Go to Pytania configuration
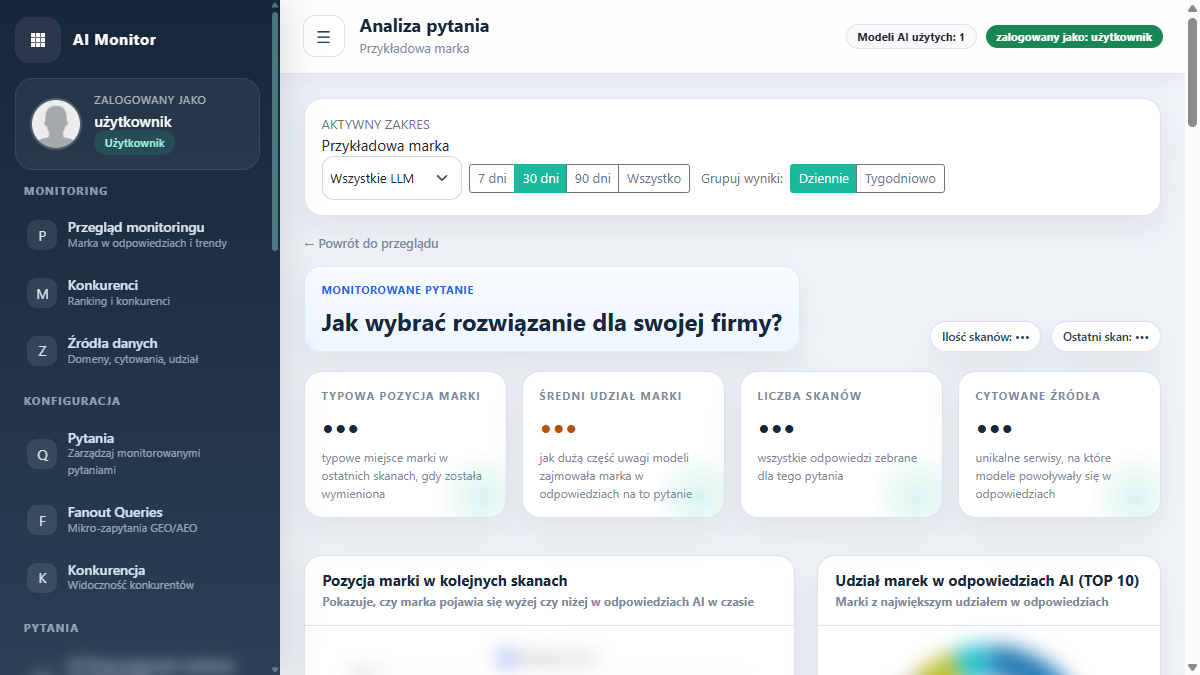 click(x=140, y=453)
